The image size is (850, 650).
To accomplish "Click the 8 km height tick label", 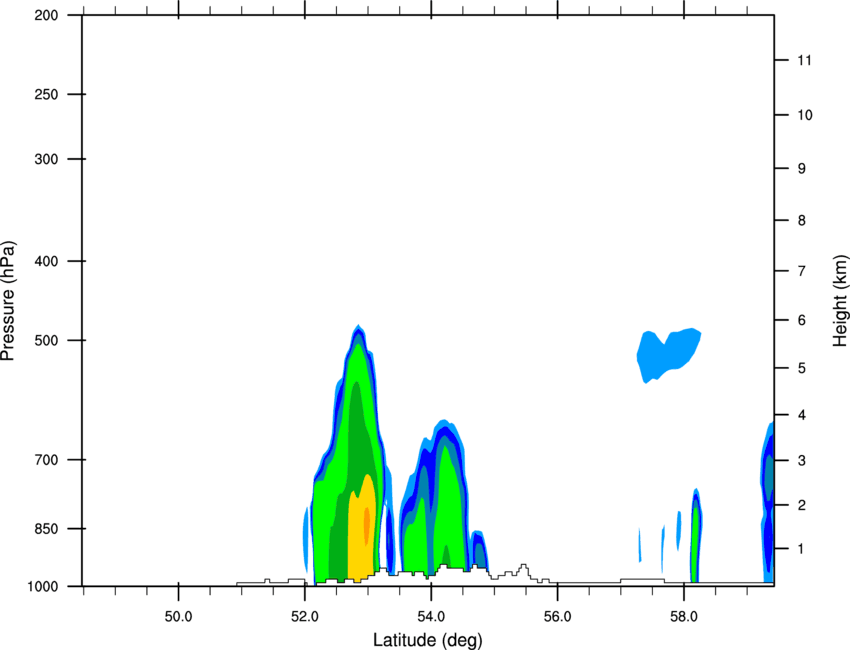I will (802, 220).
